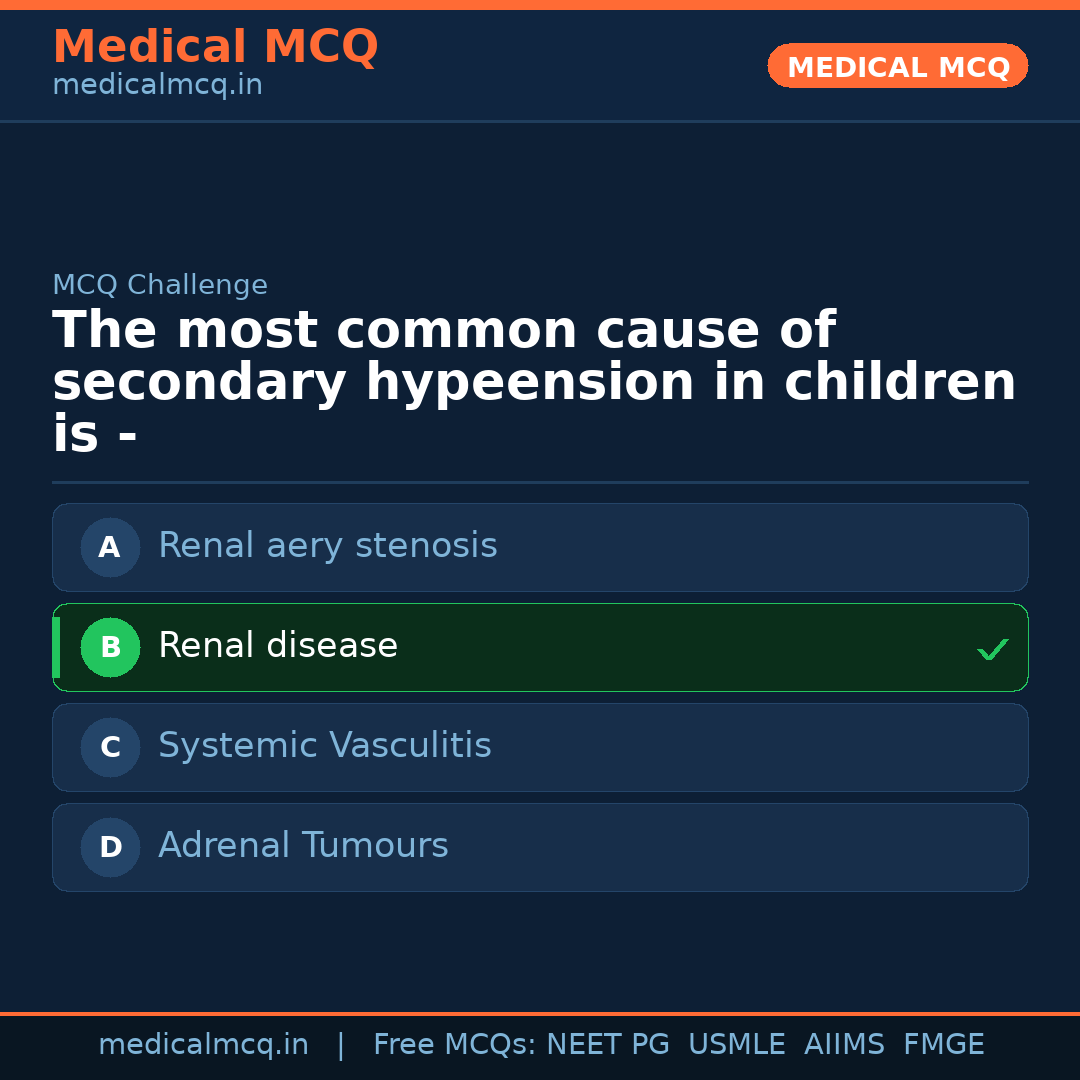Viewport: 1080px width, 1080px height.
Task: Open the USMLE section from footer
Action: coord(737,1044)
